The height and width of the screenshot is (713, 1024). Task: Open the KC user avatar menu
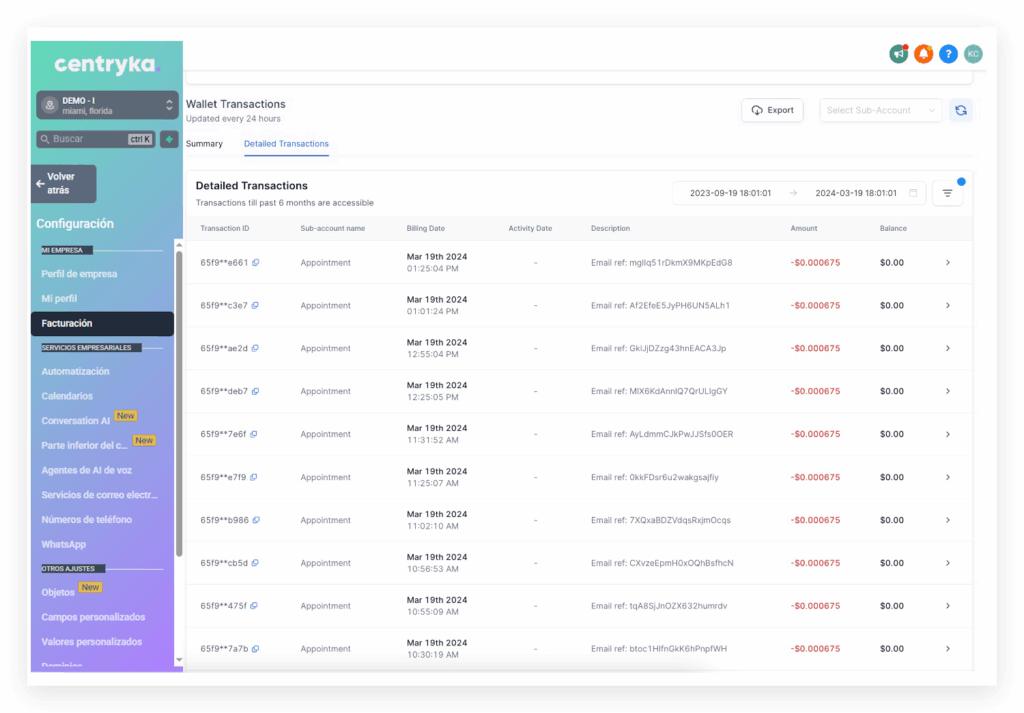(972, 54)
